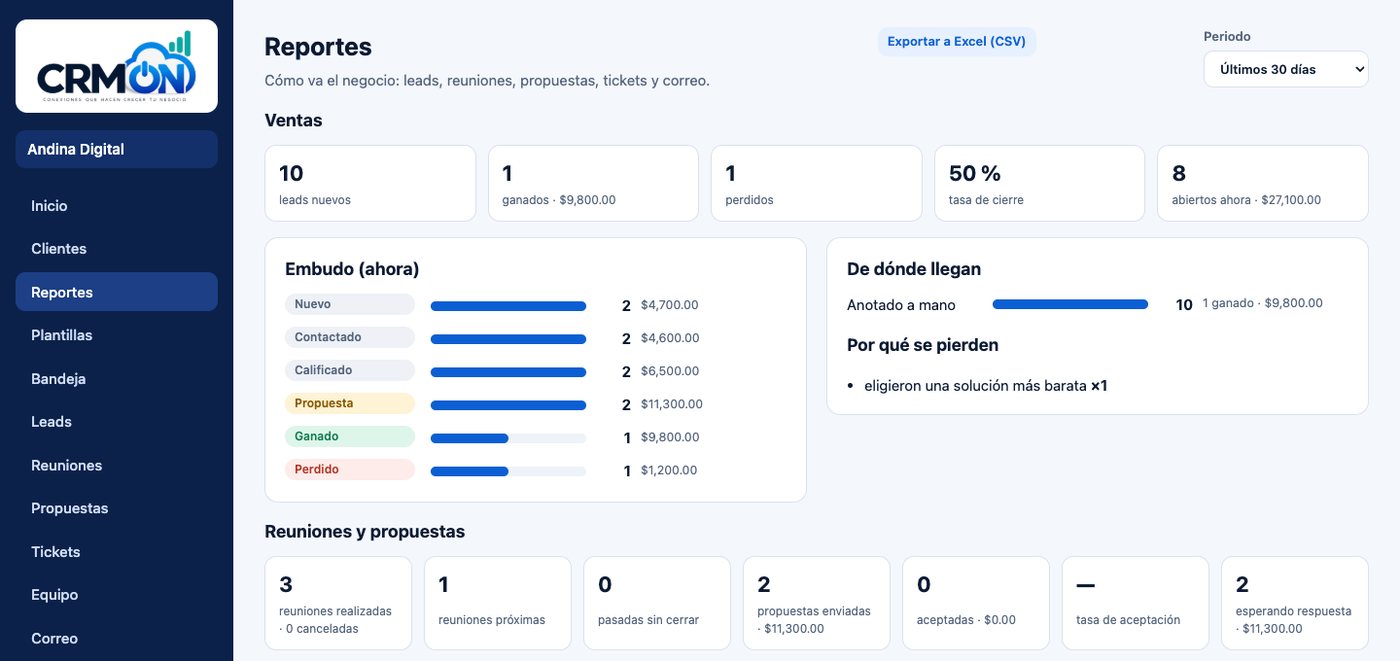Click the 1 perdidos card
The width and height of the screenshot is (1400, 661).
click(x=816, y=183)
